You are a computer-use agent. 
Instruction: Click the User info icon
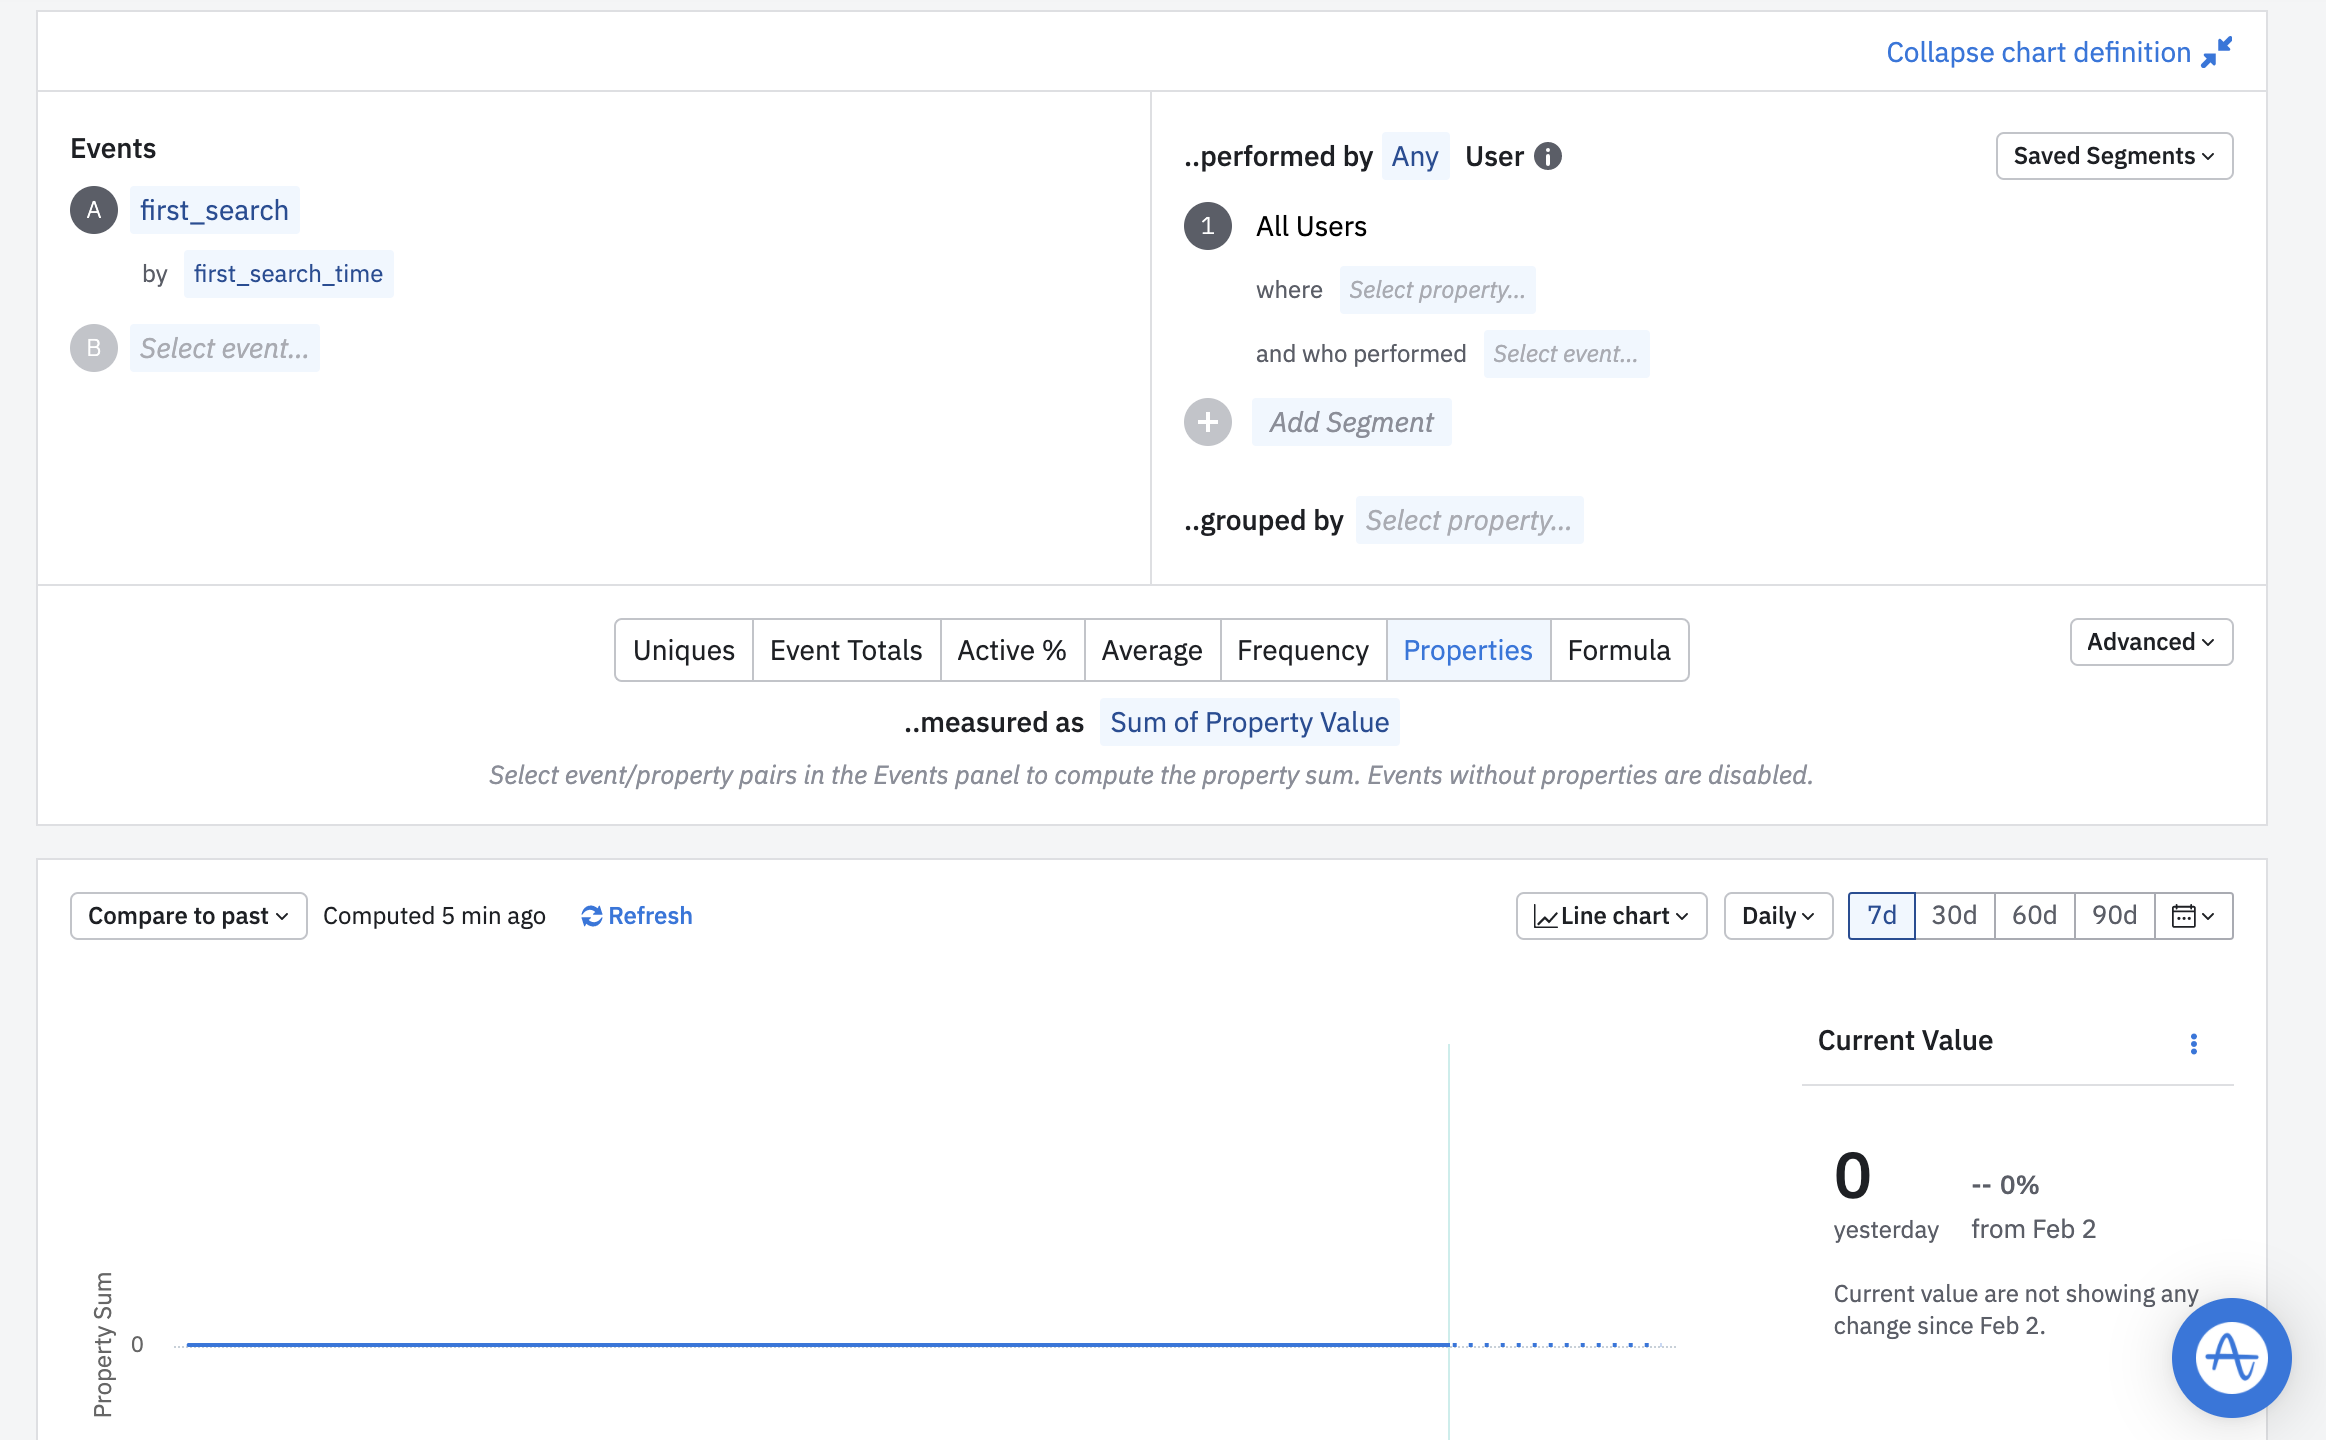(x=1547, y=156)
